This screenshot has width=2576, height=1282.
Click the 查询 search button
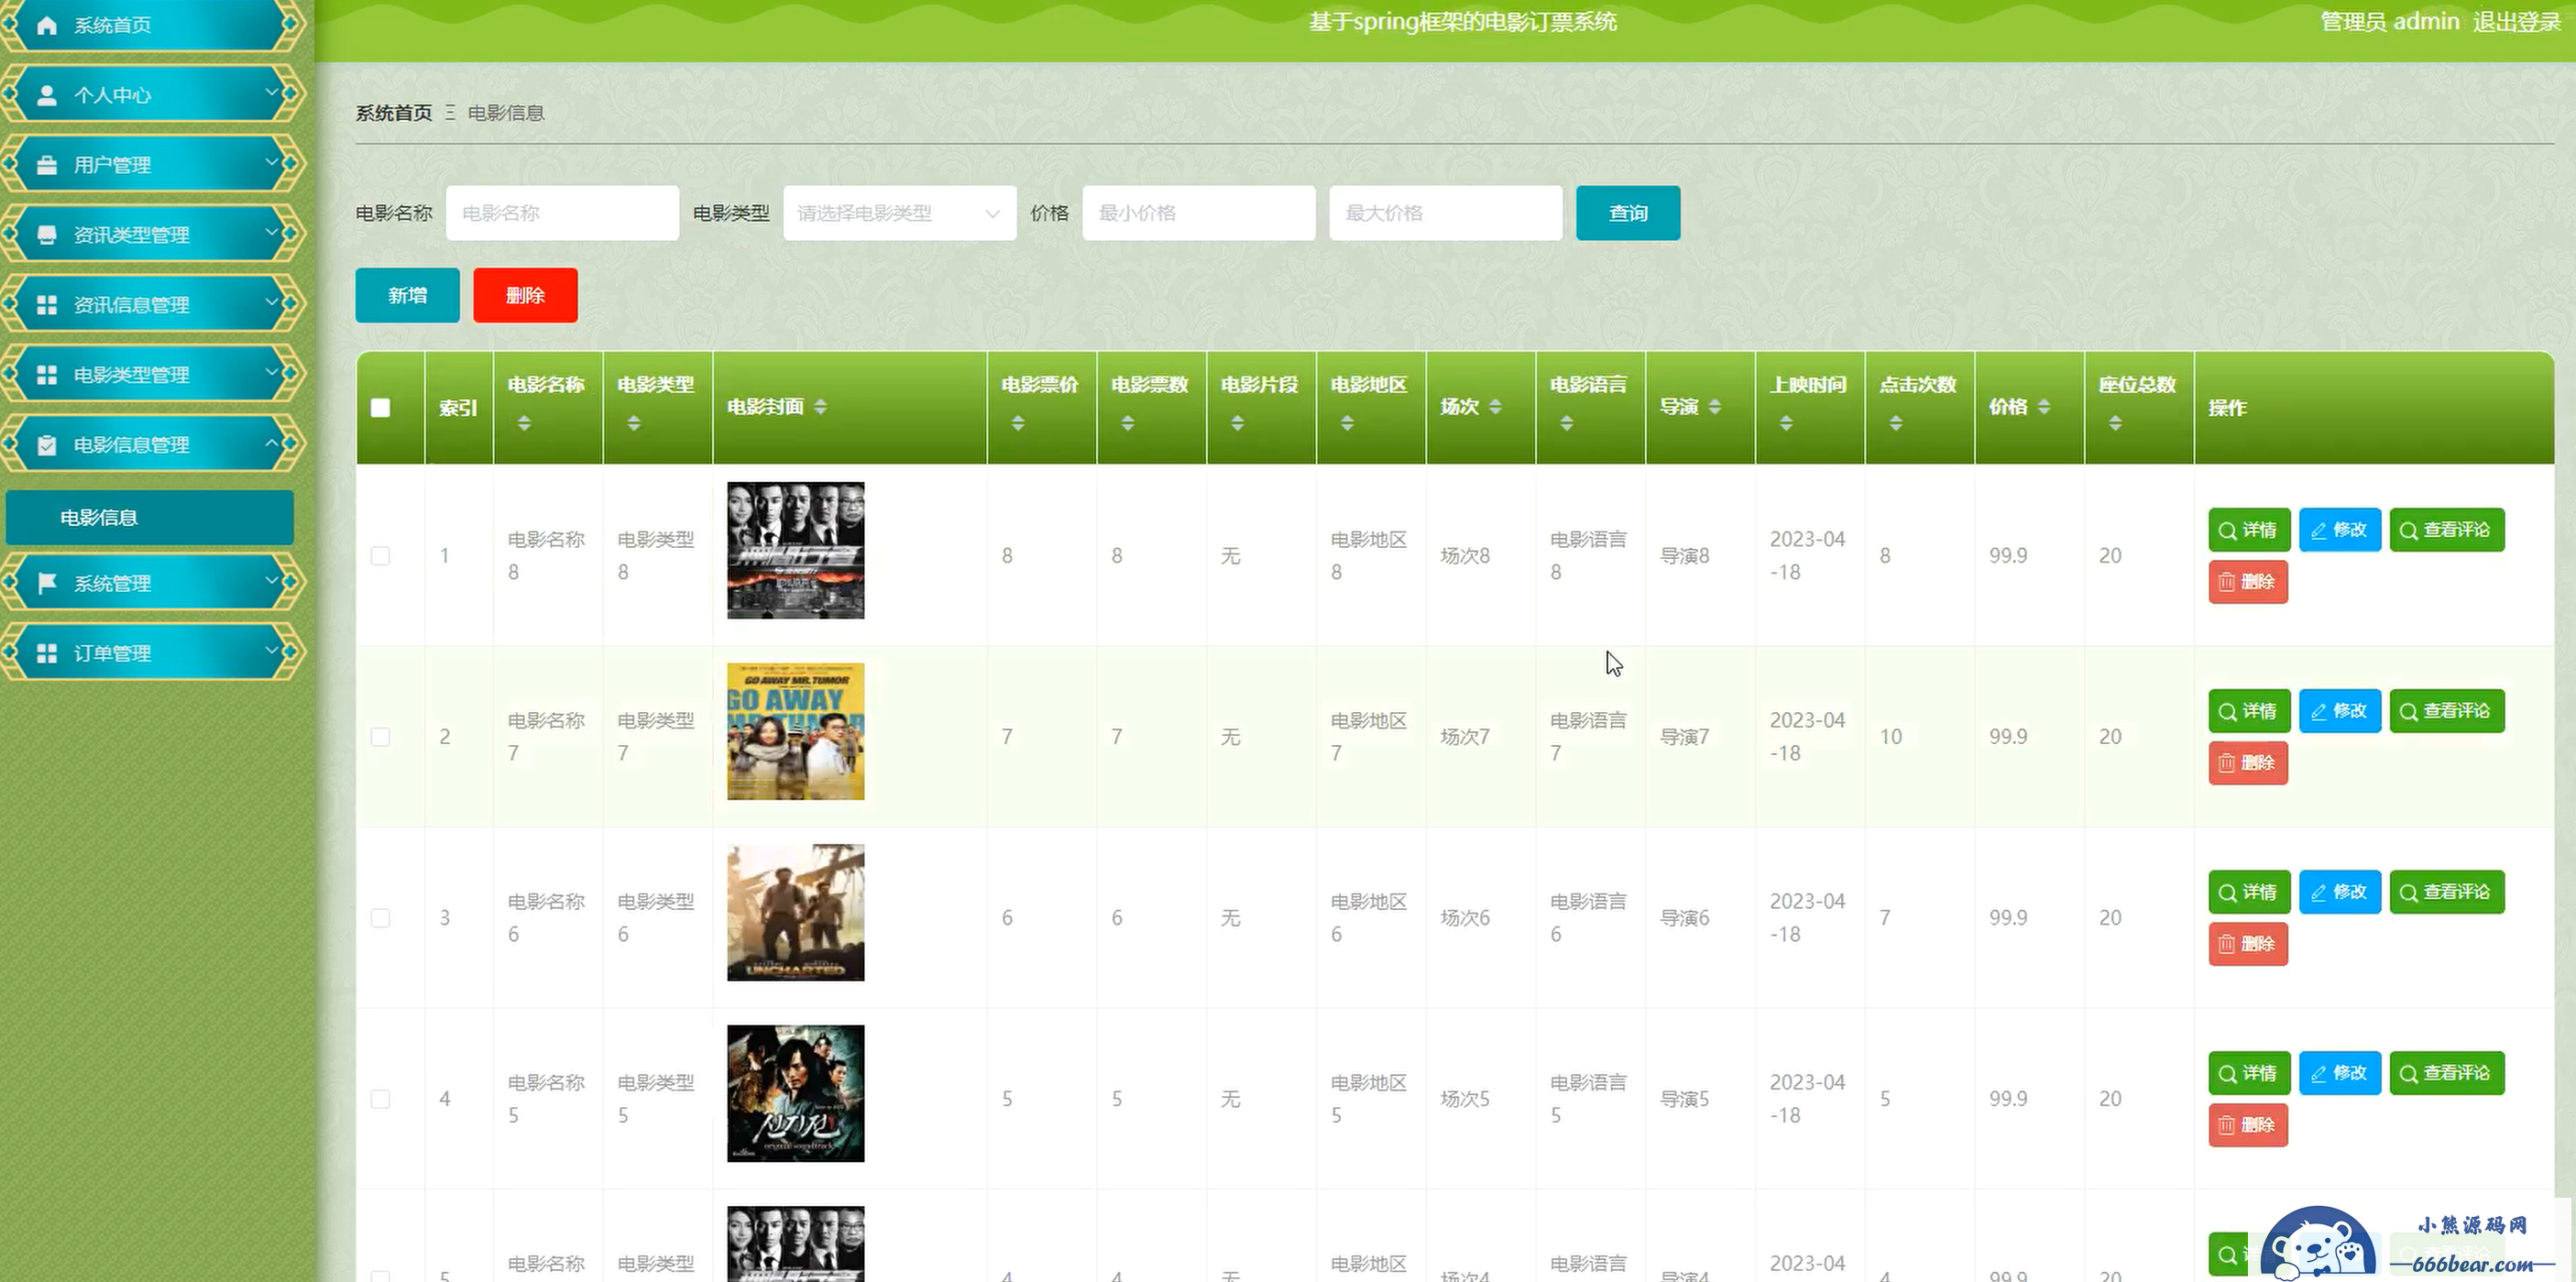[1628, 213]
